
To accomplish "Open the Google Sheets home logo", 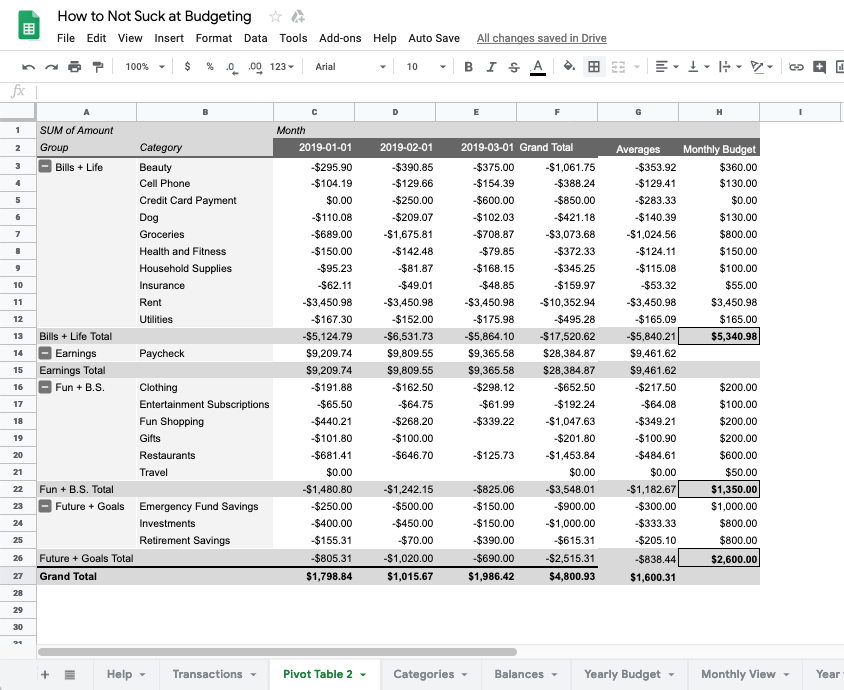I will pos(29,25).
